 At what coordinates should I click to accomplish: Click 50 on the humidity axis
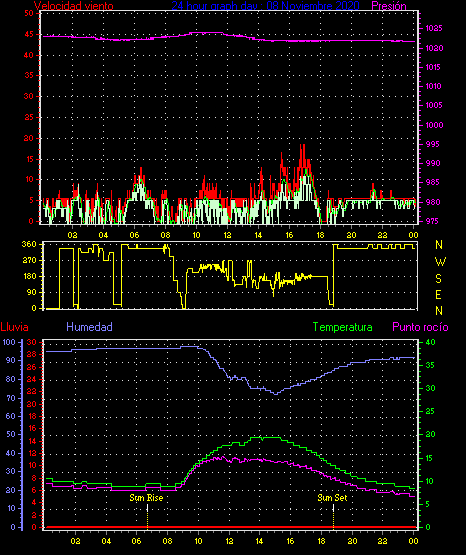[11, 434]
